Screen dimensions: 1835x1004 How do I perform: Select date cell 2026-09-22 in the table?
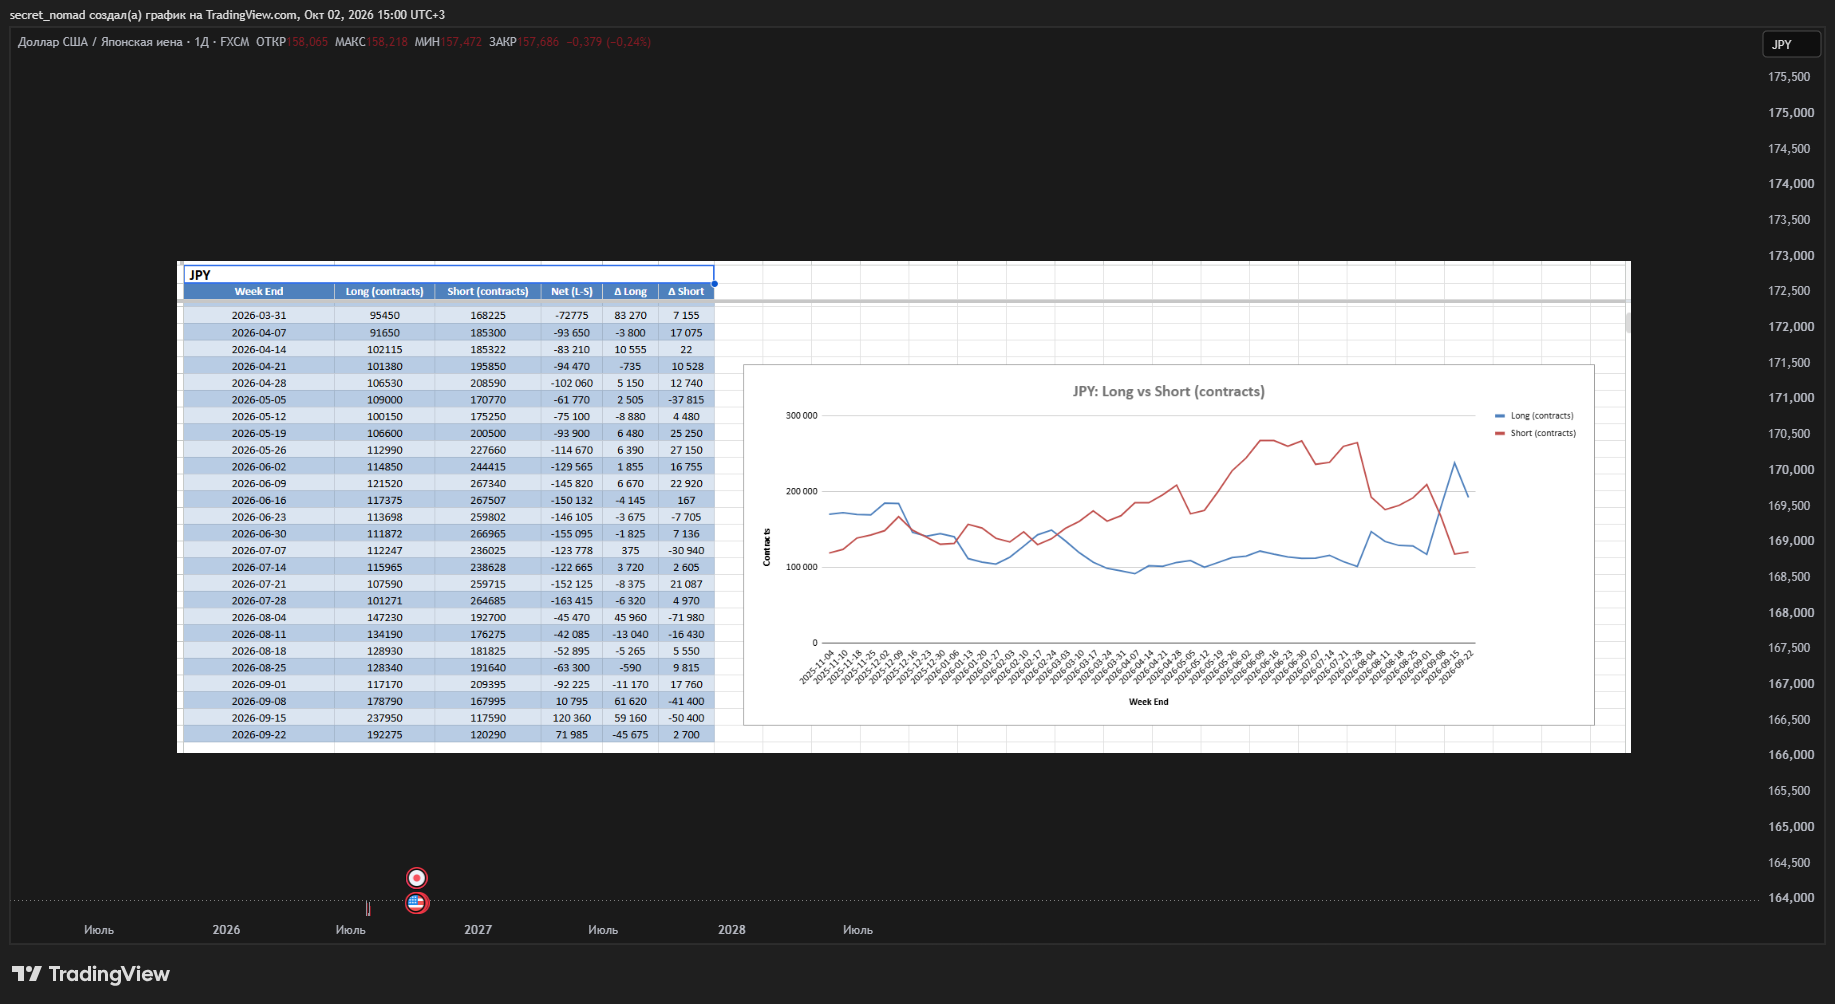coord(259,735)
